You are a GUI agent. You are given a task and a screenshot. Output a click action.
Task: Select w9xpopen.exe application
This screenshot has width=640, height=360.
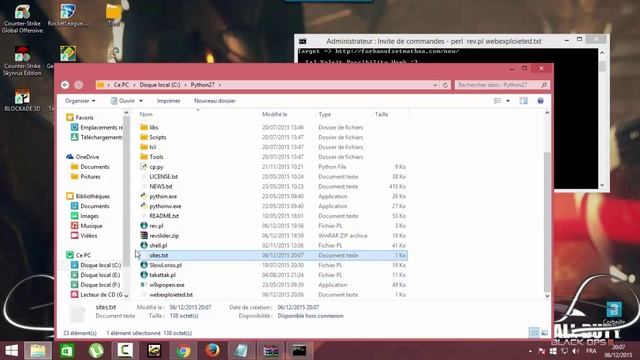coord(167,284)
